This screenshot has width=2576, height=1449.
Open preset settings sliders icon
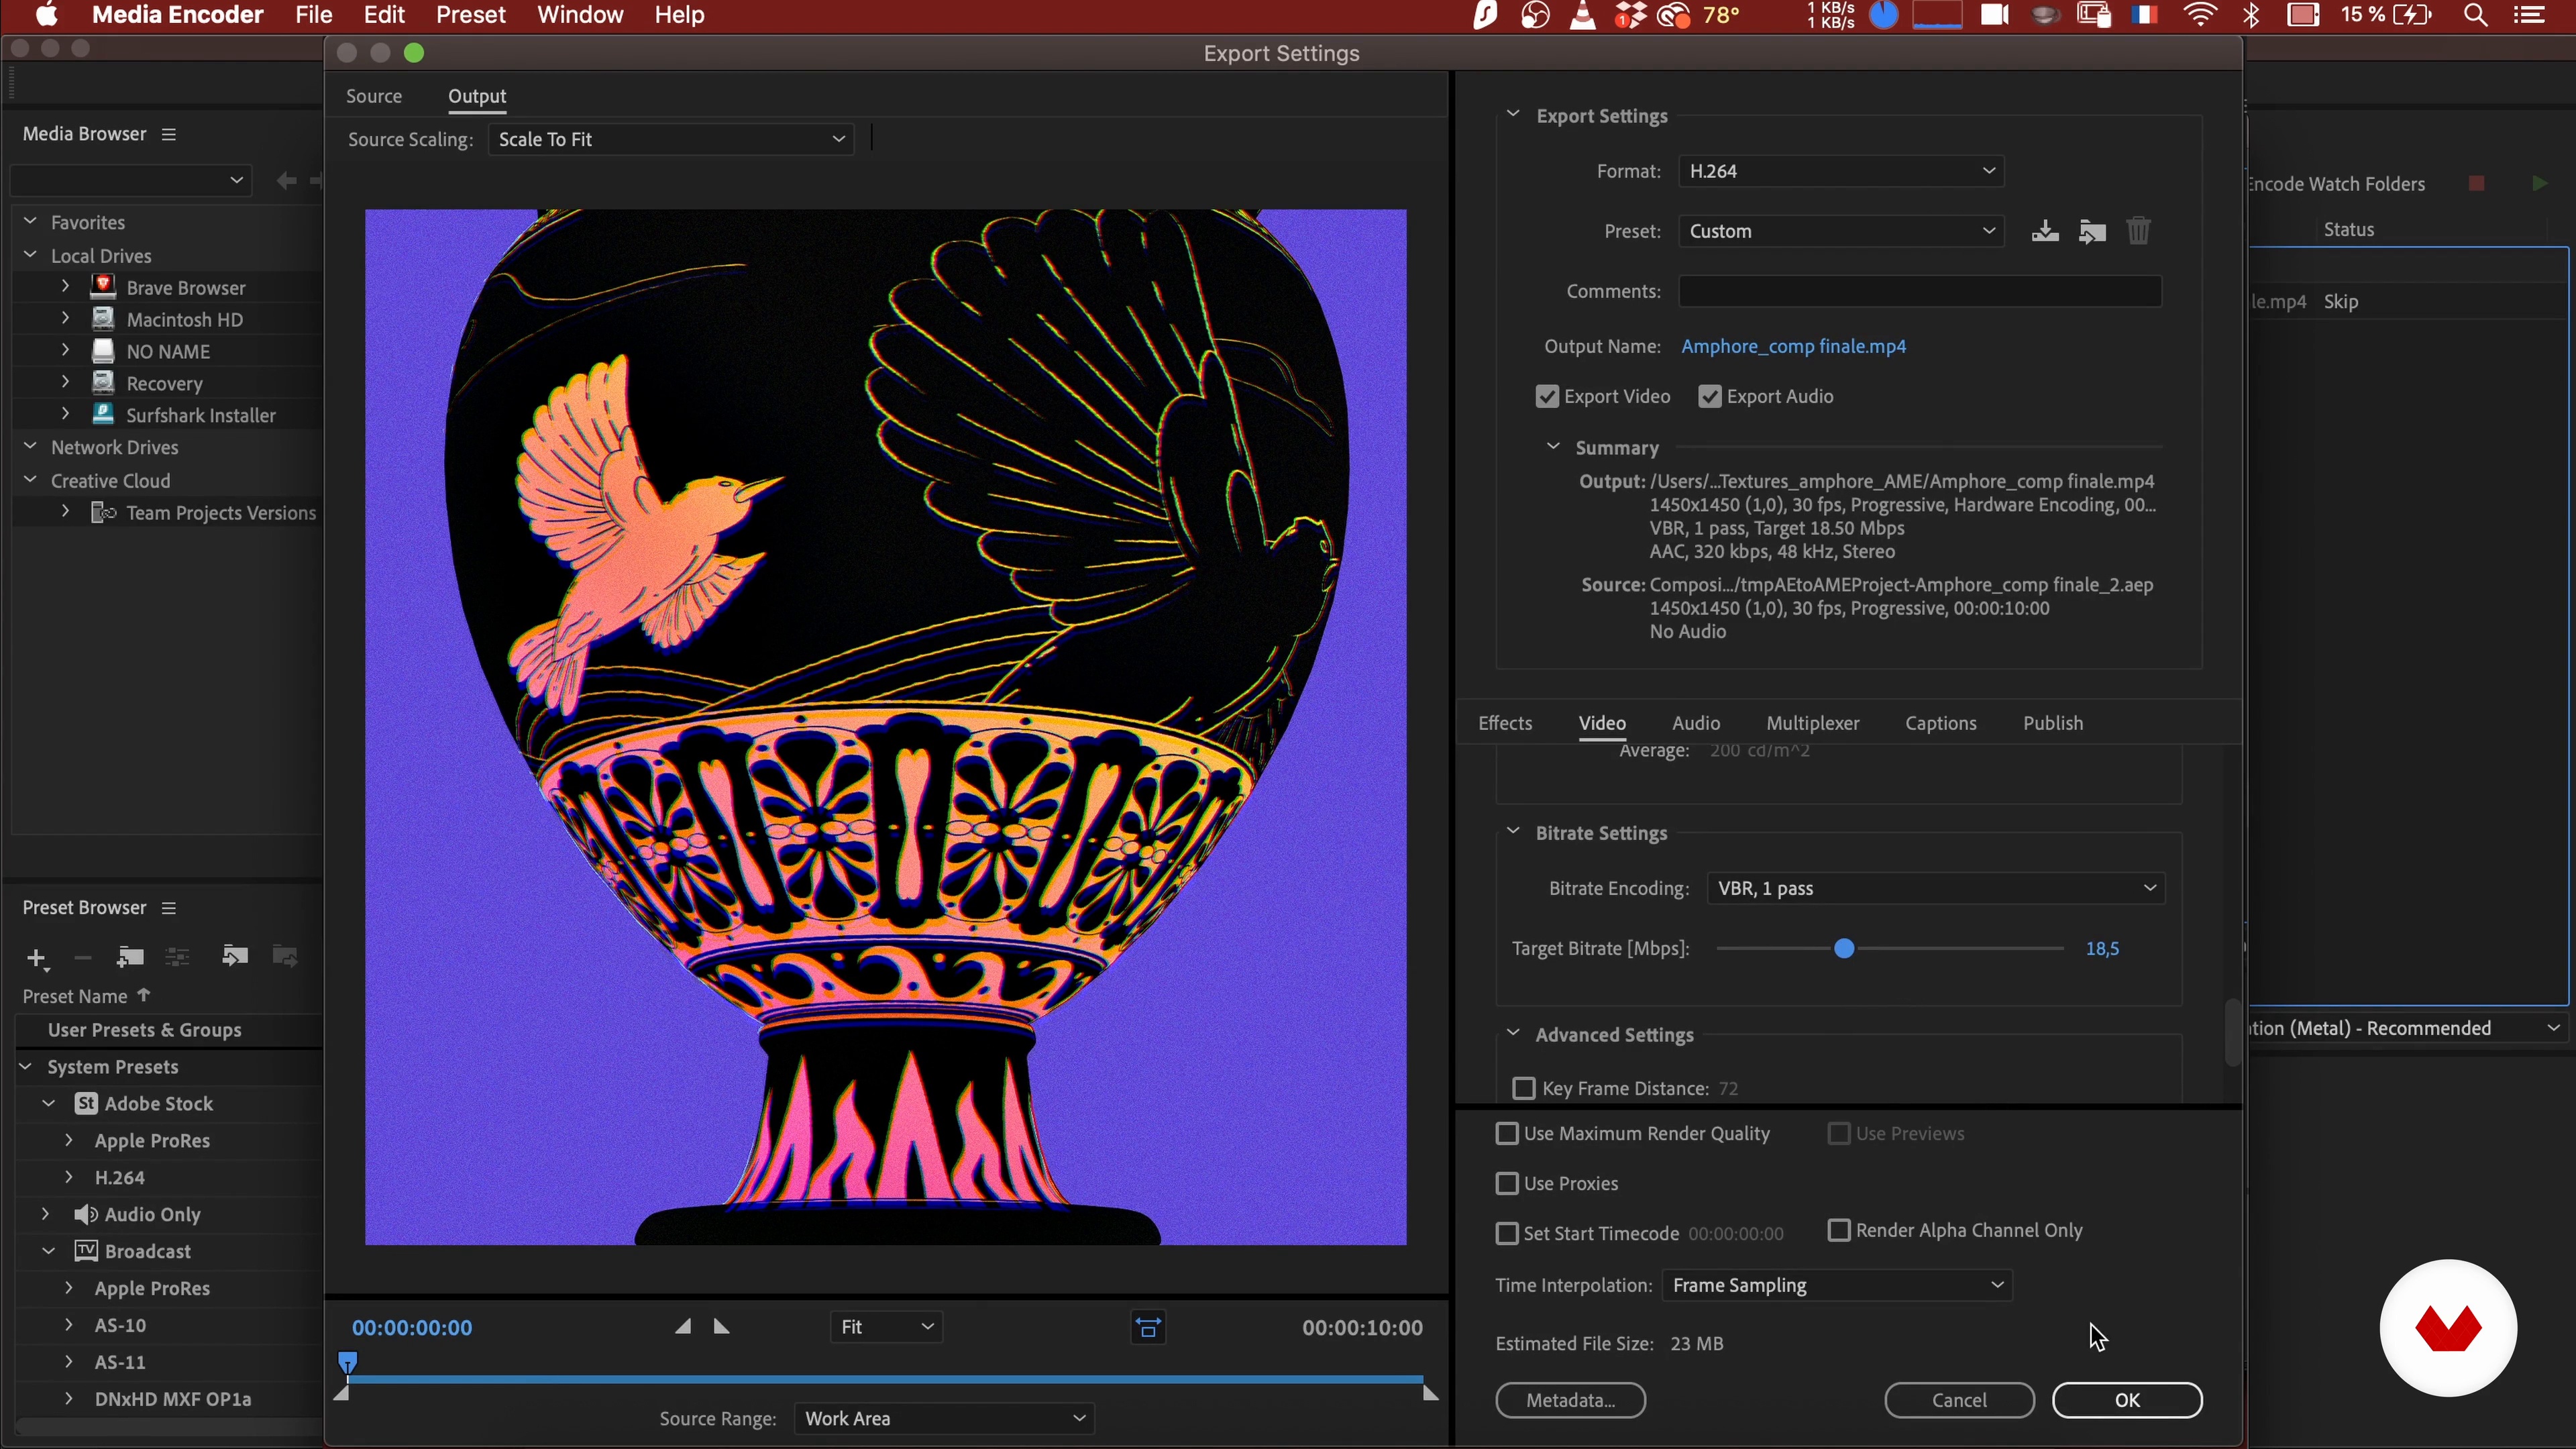[178, 957]
